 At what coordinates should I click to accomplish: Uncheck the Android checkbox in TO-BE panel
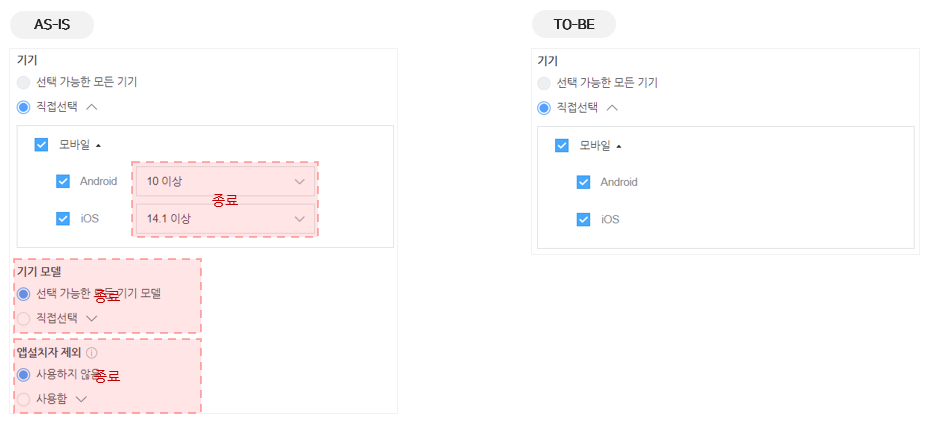coord(583,182)
